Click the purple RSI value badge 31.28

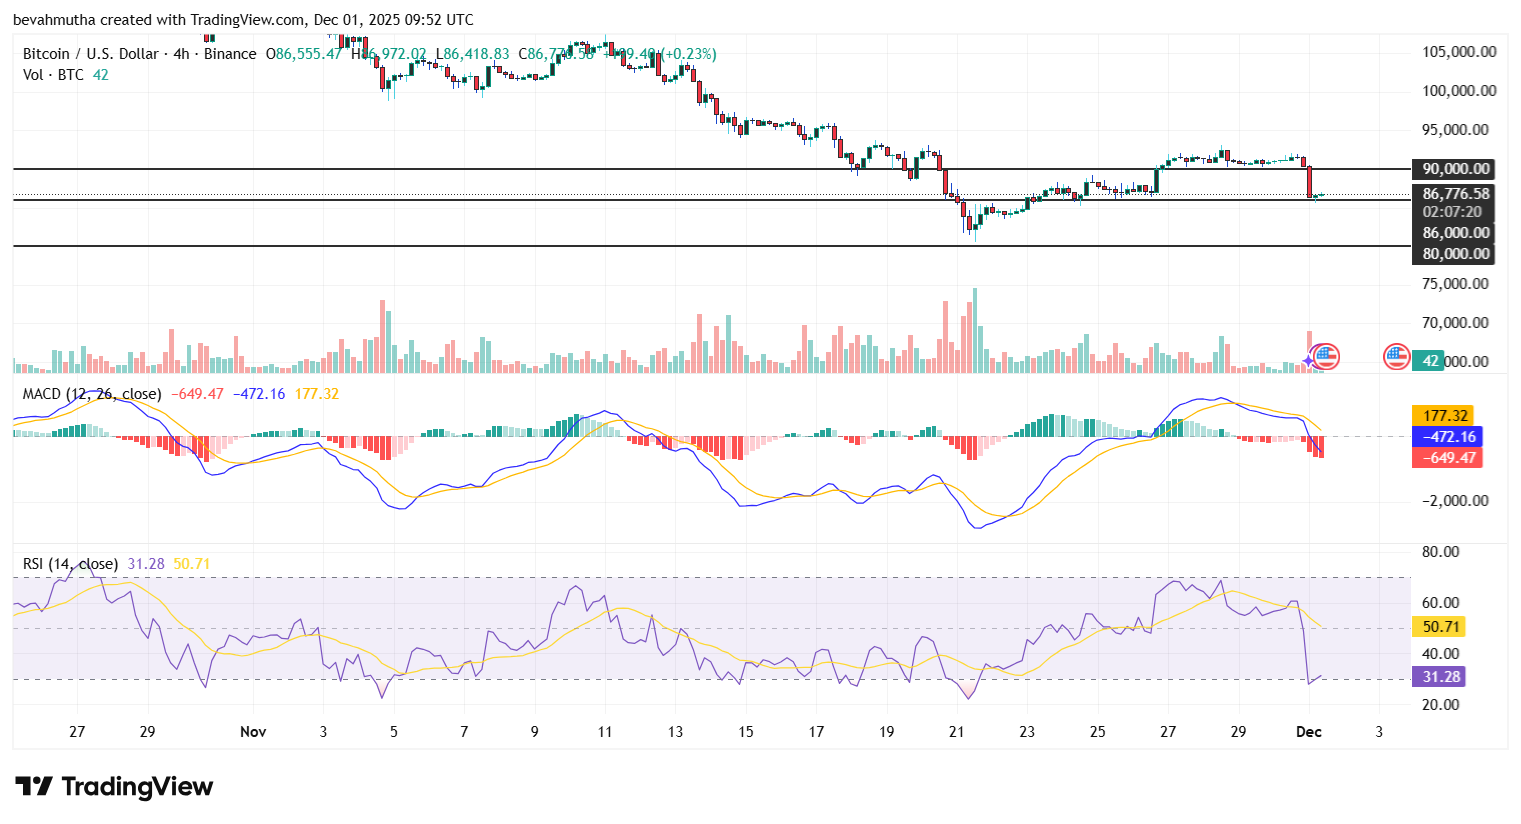pyautogui.click(x=1438, y=677)
